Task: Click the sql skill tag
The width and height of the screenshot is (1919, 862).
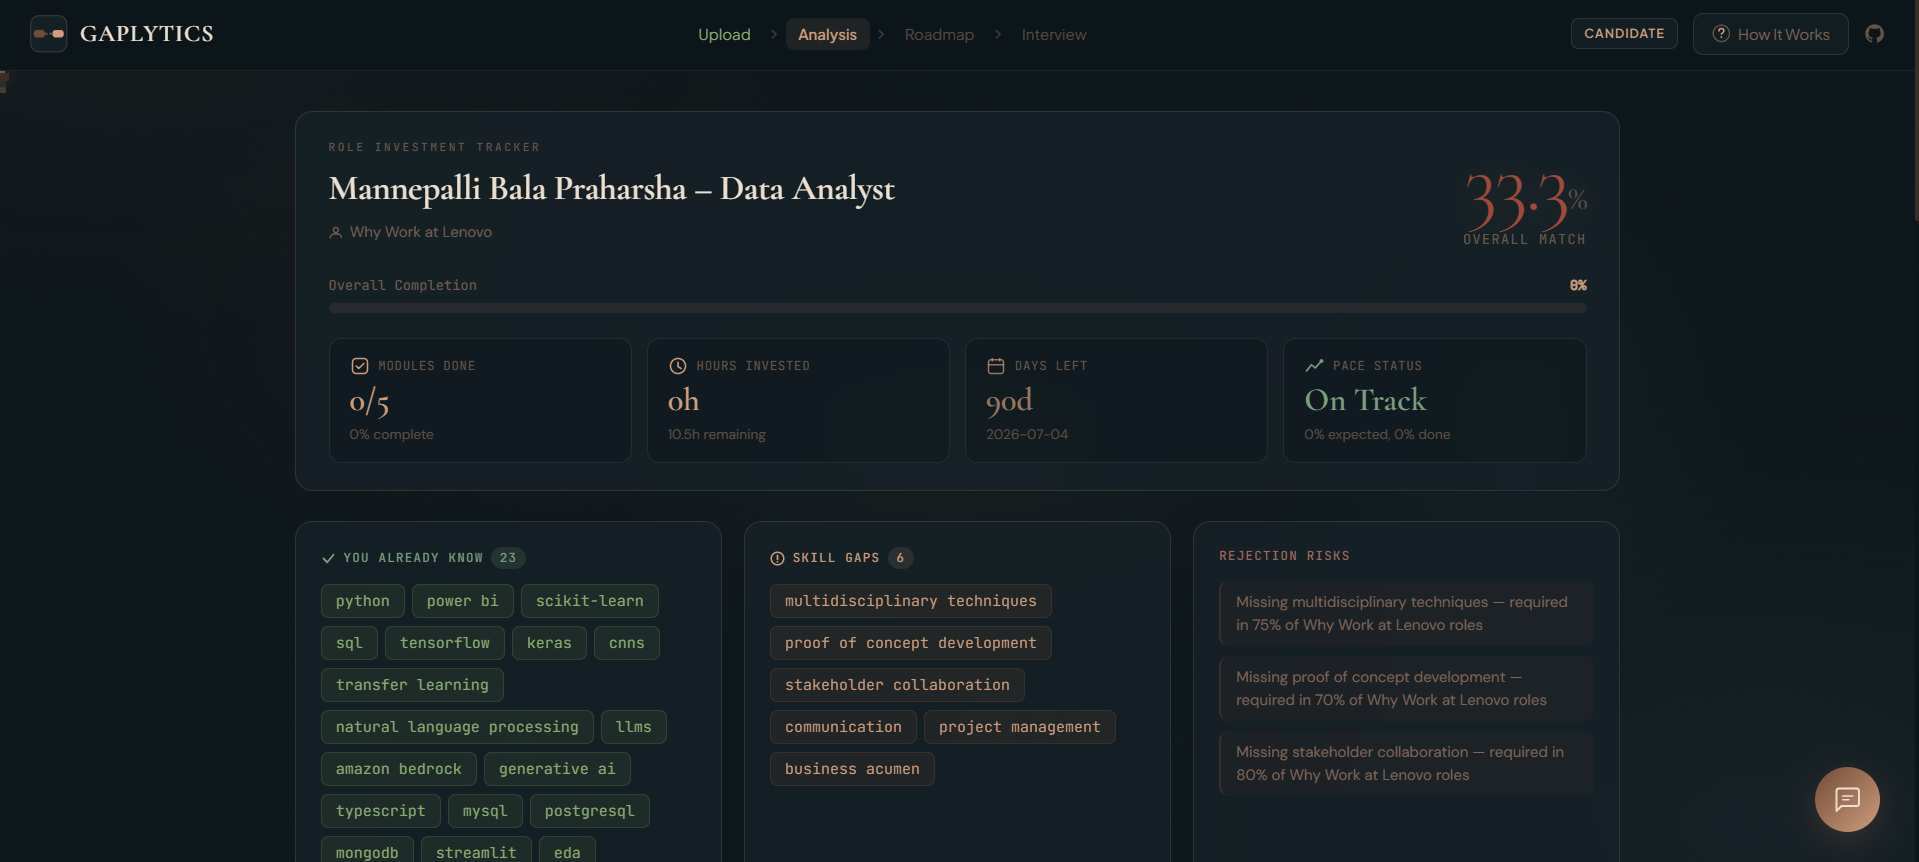Action: click(x=349, y=643)
